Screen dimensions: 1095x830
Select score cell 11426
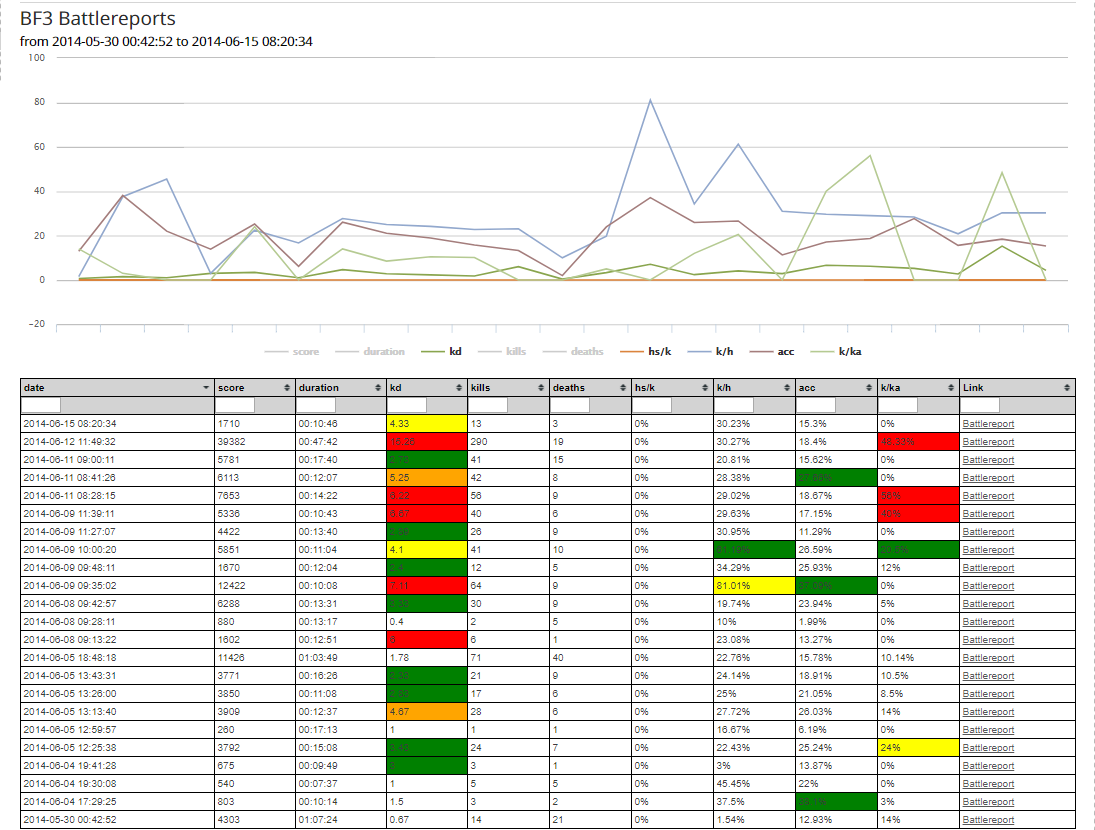pos(255,658)
